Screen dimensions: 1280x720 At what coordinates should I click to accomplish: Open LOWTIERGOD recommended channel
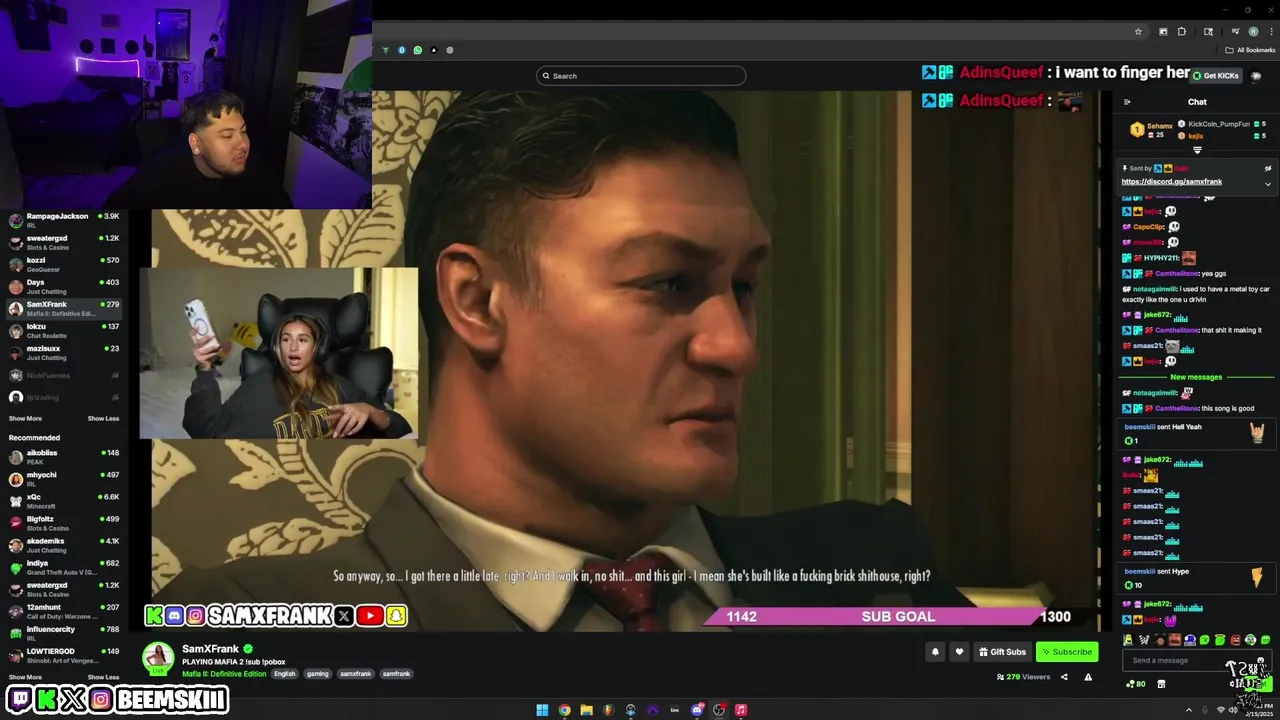64,655
